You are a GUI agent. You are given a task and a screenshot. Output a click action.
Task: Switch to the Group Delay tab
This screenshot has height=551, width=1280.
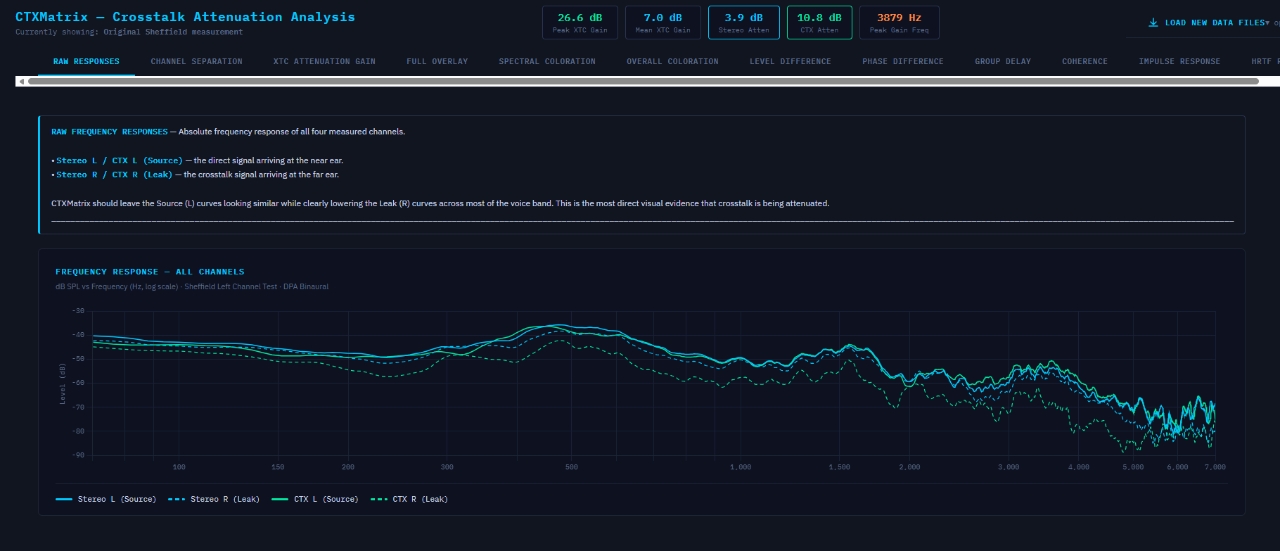tap(1003, 61)
